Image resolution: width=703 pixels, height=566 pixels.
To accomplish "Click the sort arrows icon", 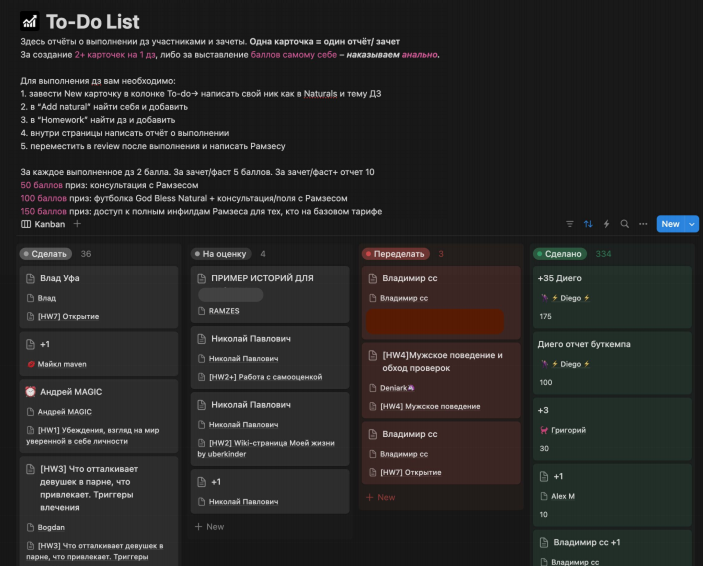I will [x=588, y=224].
